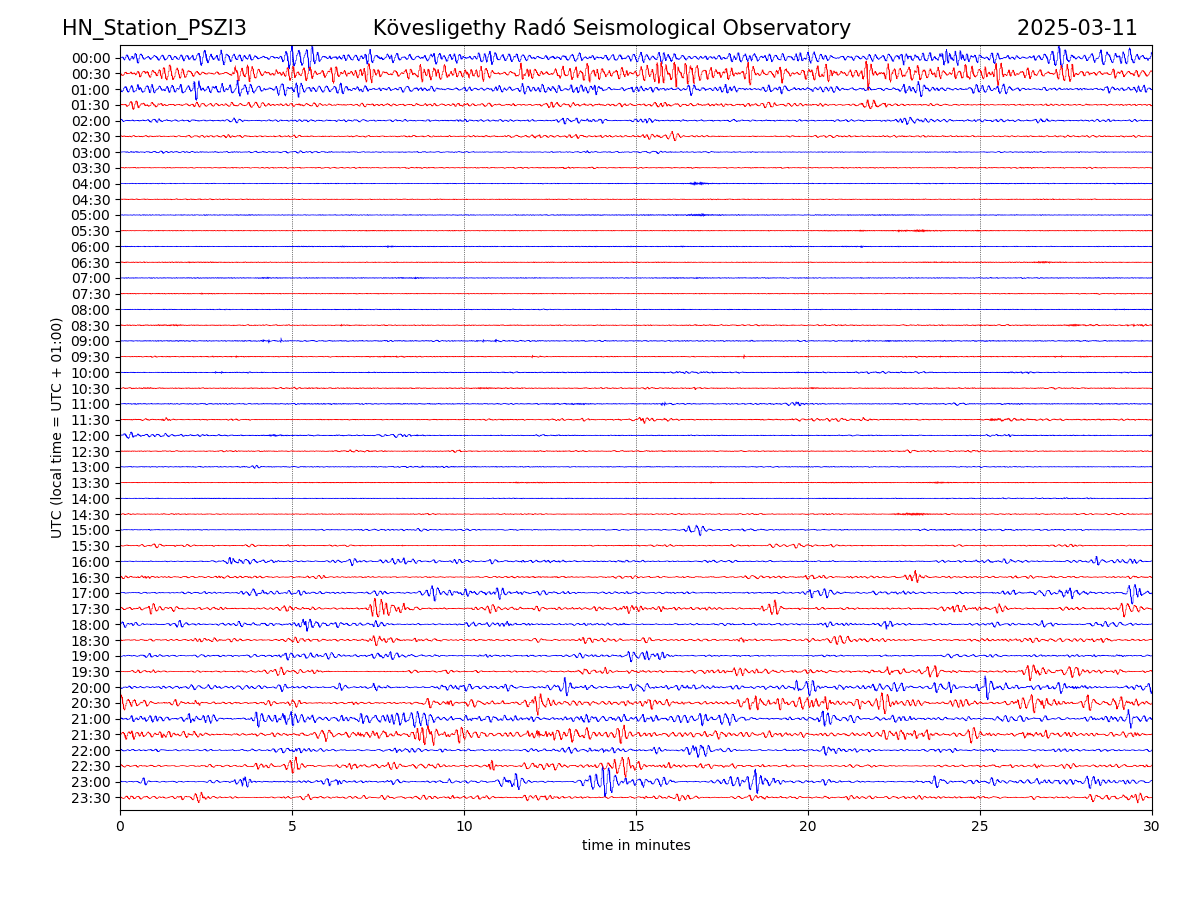
Task: Click the Kövesligethy Radó Seismological Observatory heading
Action: pyautogui.click(x=611, y=28)
